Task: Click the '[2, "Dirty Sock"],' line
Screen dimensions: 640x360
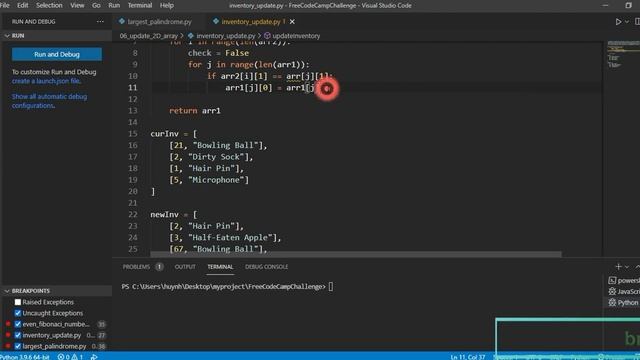Action: pos(211,157)
